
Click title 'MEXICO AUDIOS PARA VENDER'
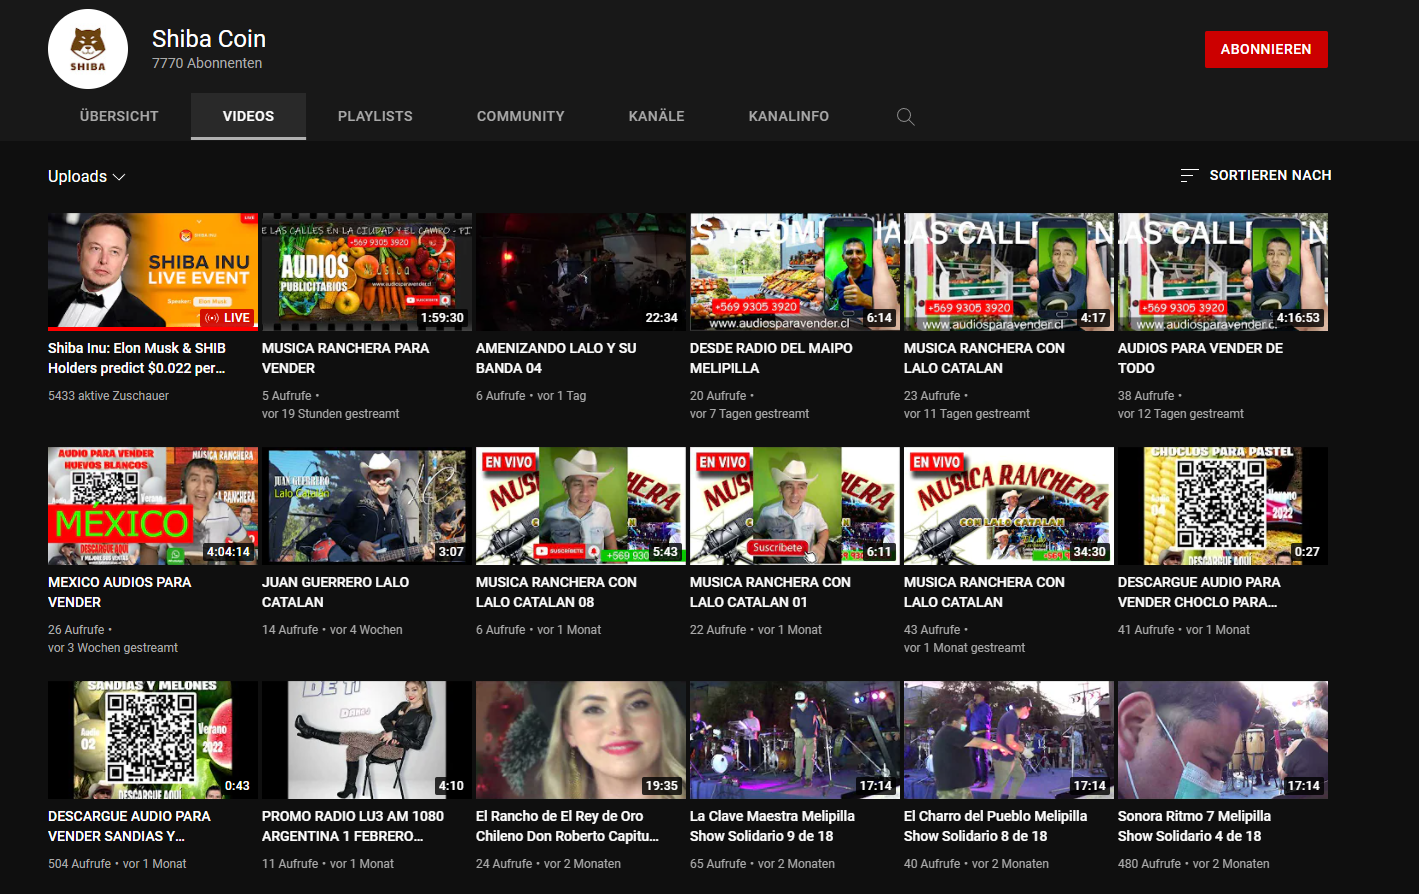(119, 592)
